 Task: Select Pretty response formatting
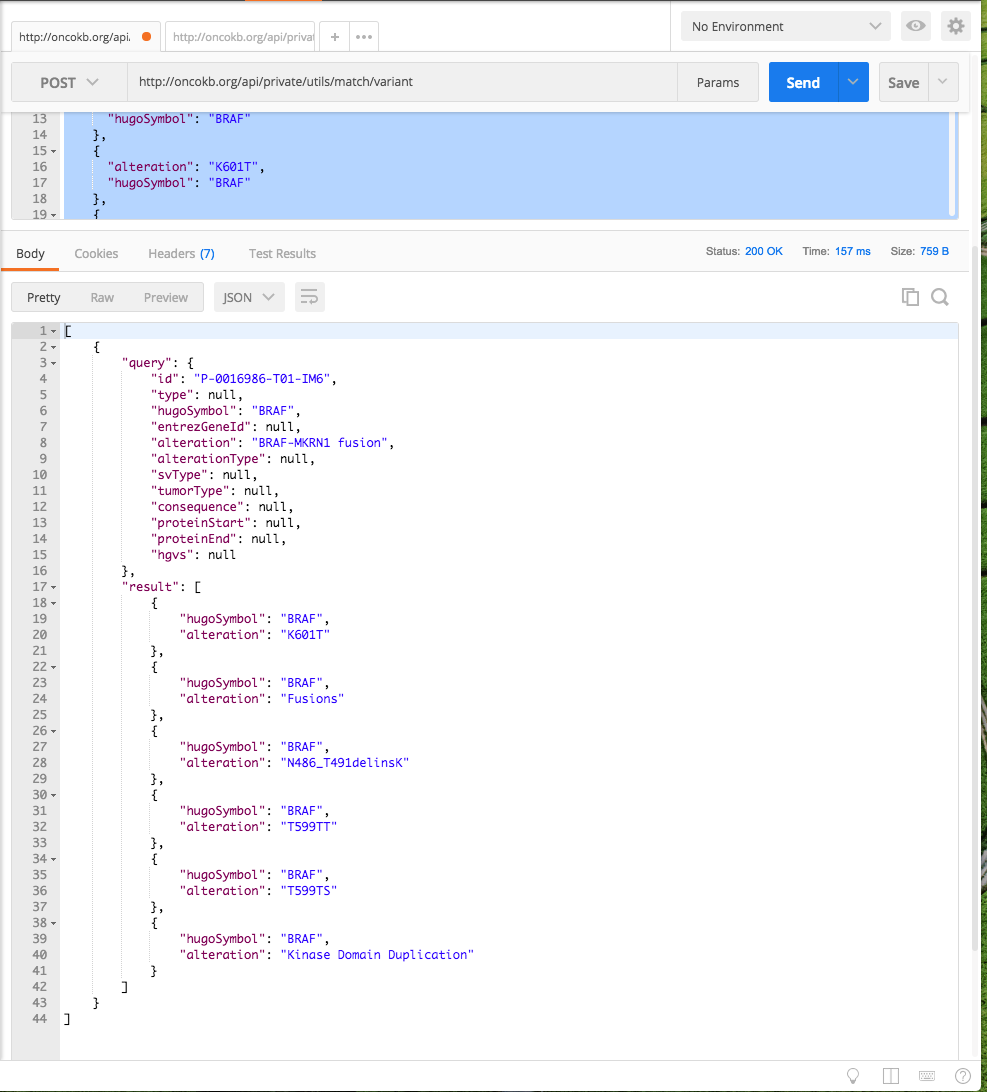[x=43, y=297]
